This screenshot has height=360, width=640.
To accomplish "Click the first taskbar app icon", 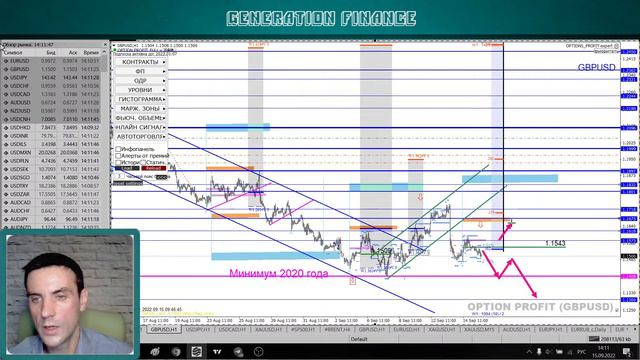I will click(155, 351).
